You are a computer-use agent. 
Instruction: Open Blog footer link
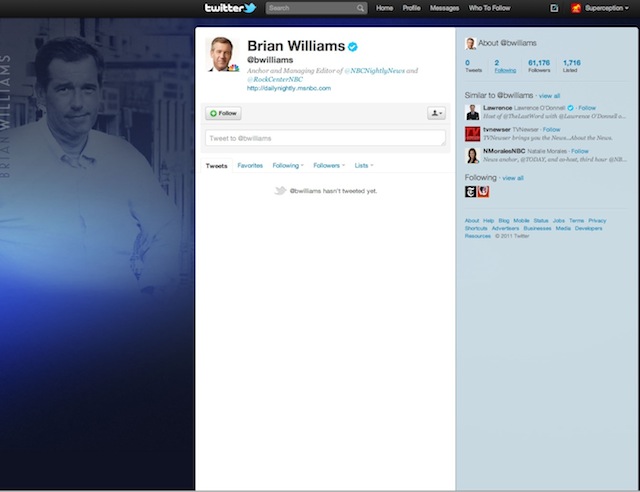(x=504, y=220)
